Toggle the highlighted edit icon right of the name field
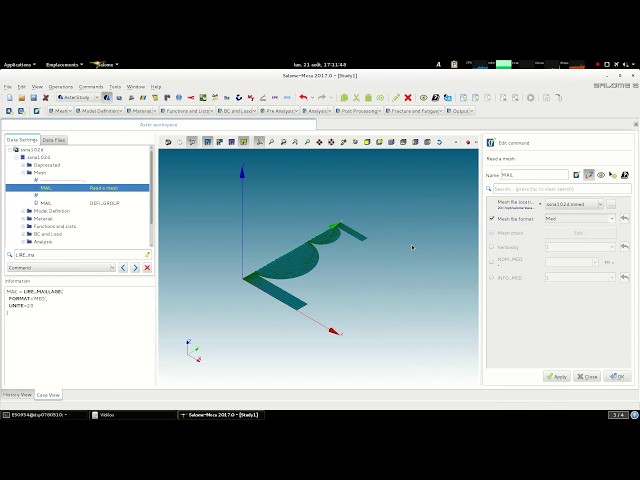 (589, 175)
